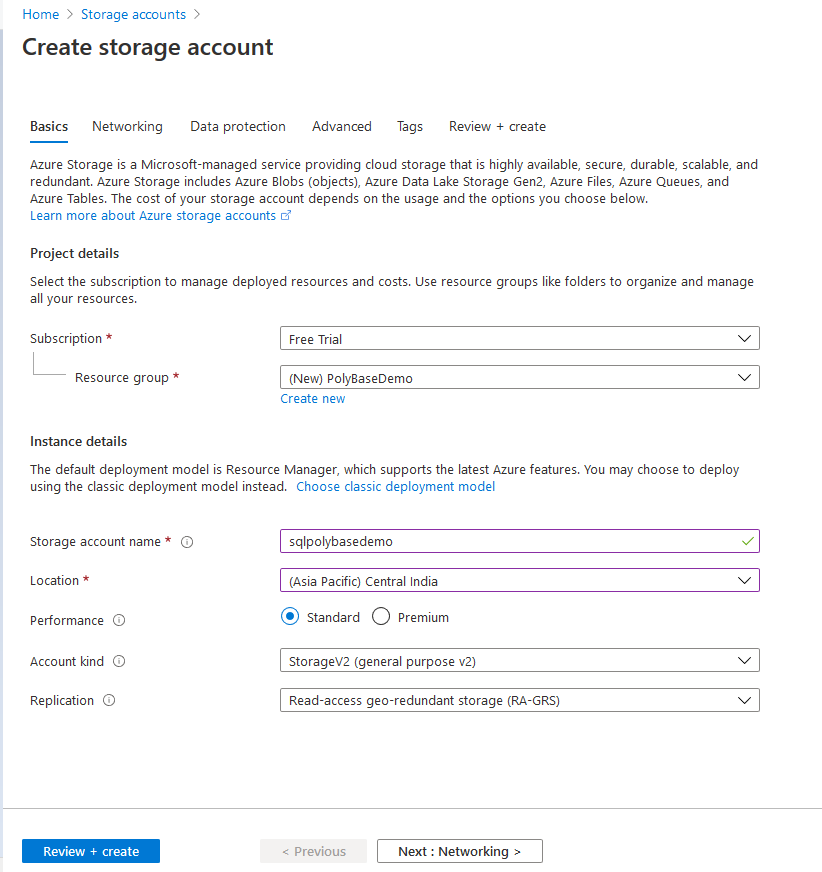
Task: Click the Account kind info icon
Action: tap(119, 661)
